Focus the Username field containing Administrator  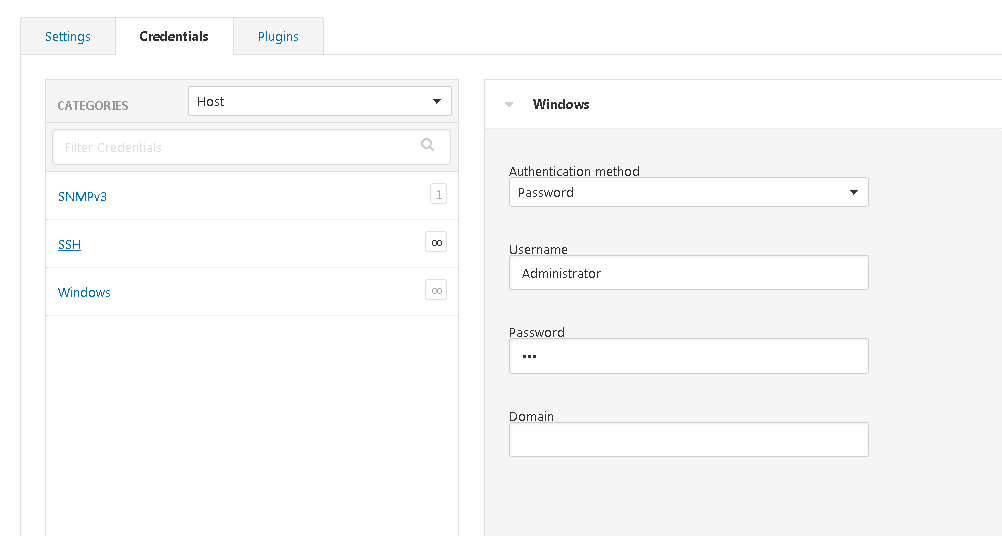(688, 273)
